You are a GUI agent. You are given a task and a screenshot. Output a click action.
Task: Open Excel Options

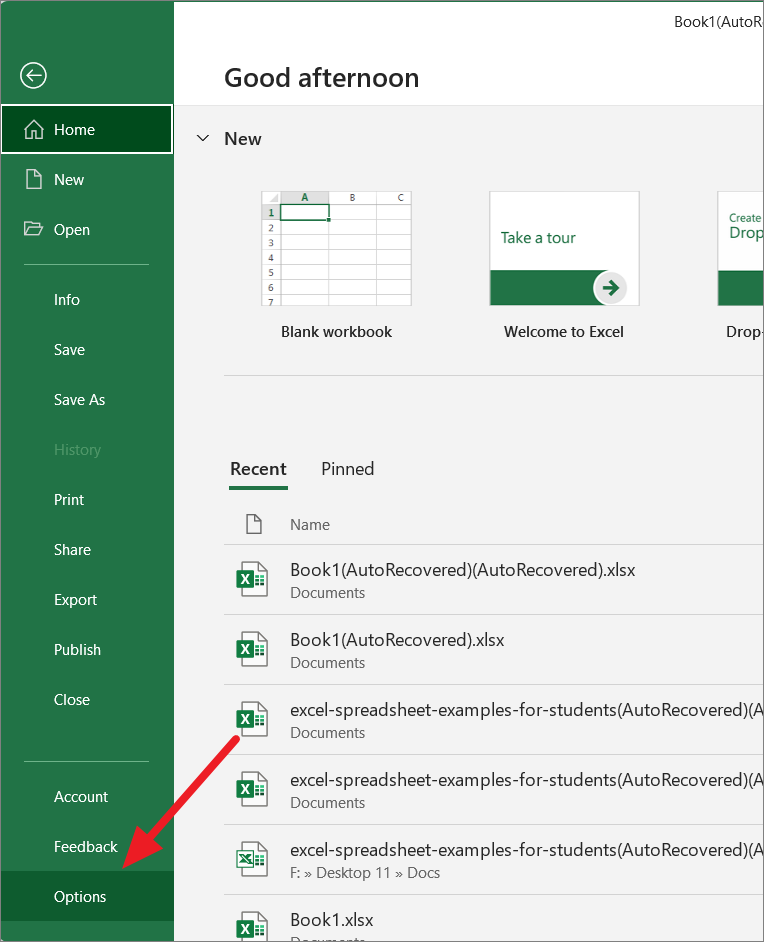[87, 896]
